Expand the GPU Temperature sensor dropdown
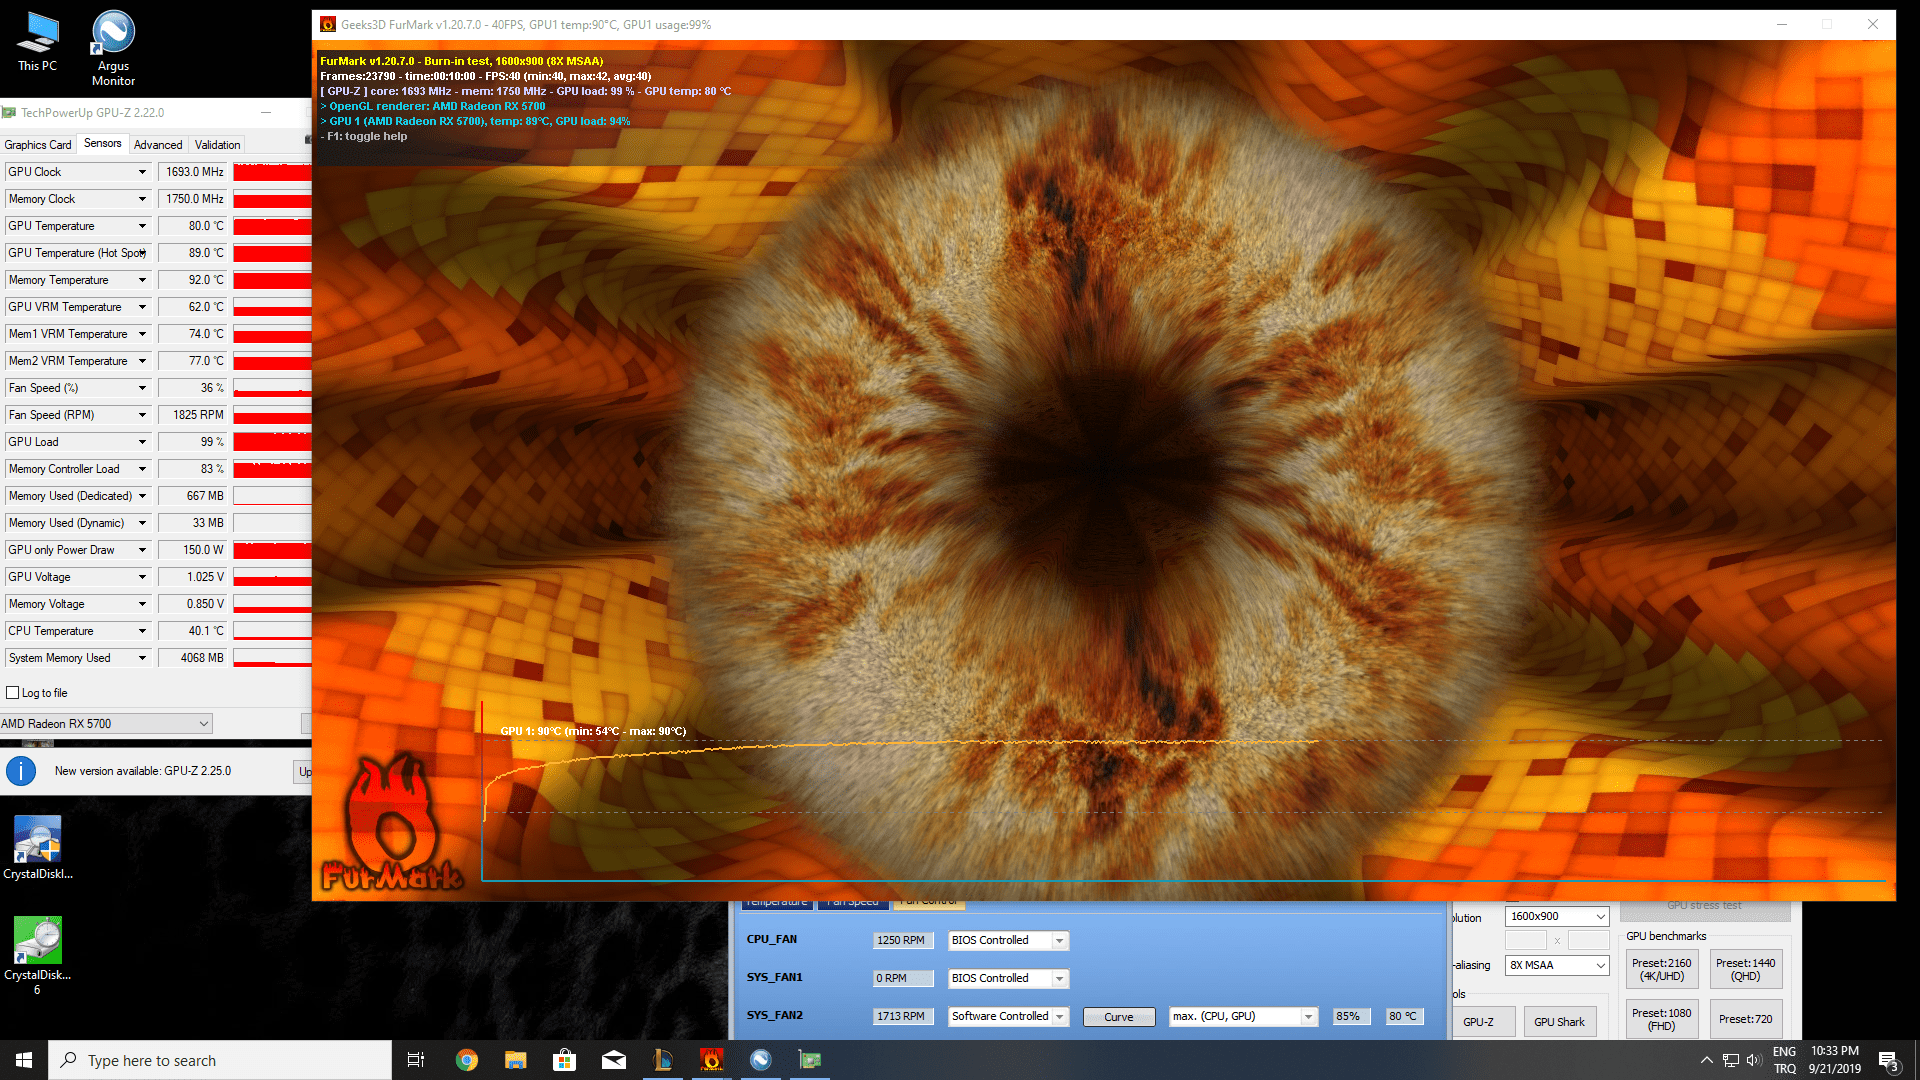The width and height of the screenshot is (1920, 1080). coord(142,226)
